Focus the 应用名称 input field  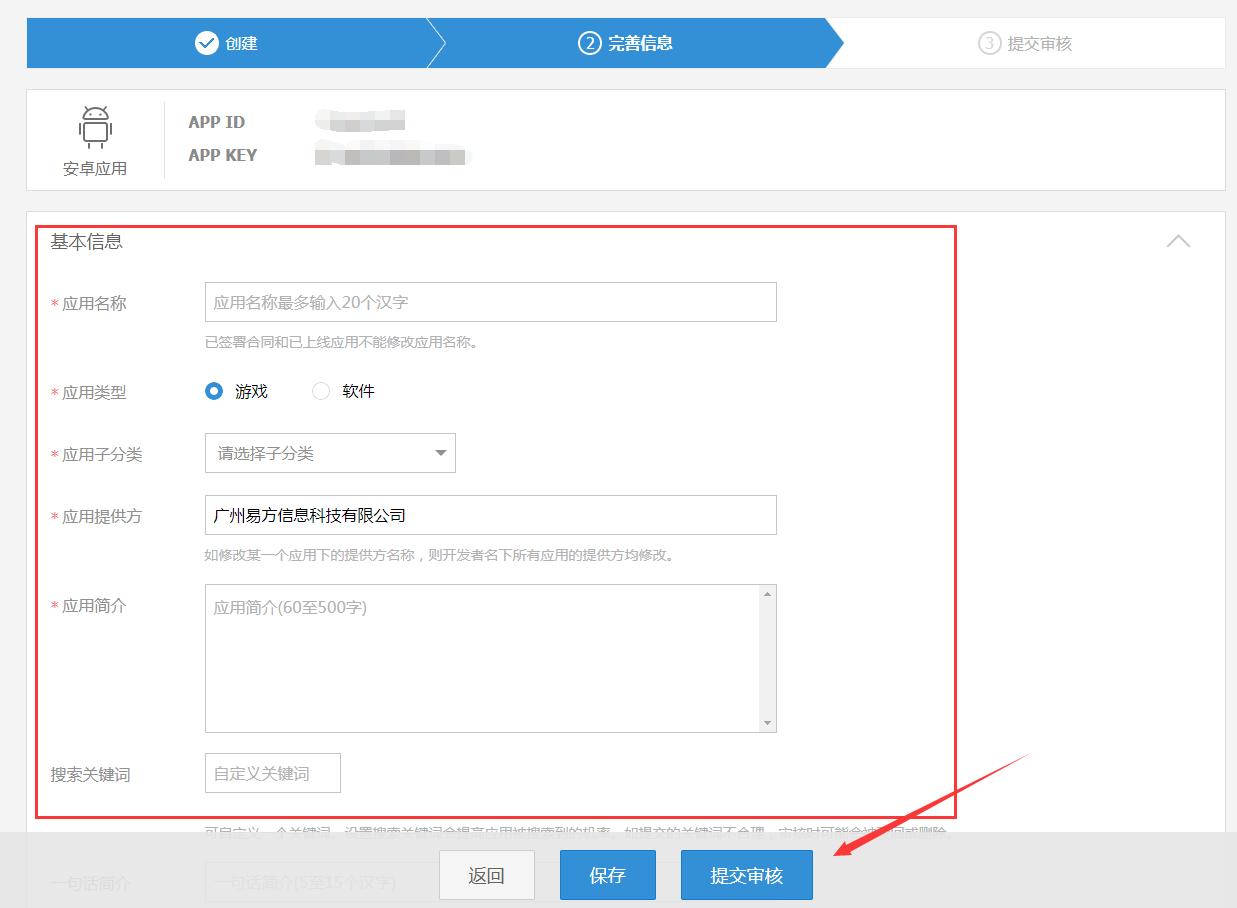pos(490,302)
